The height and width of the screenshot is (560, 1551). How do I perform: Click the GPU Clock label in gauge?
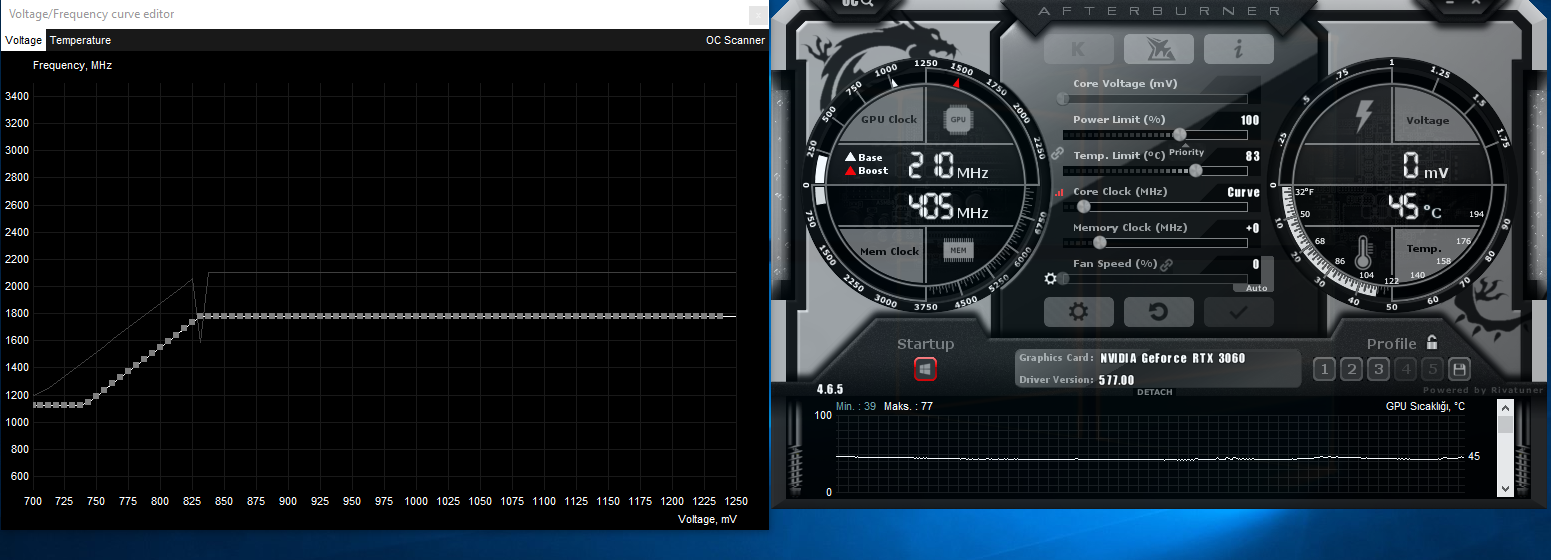pos(889,119)
